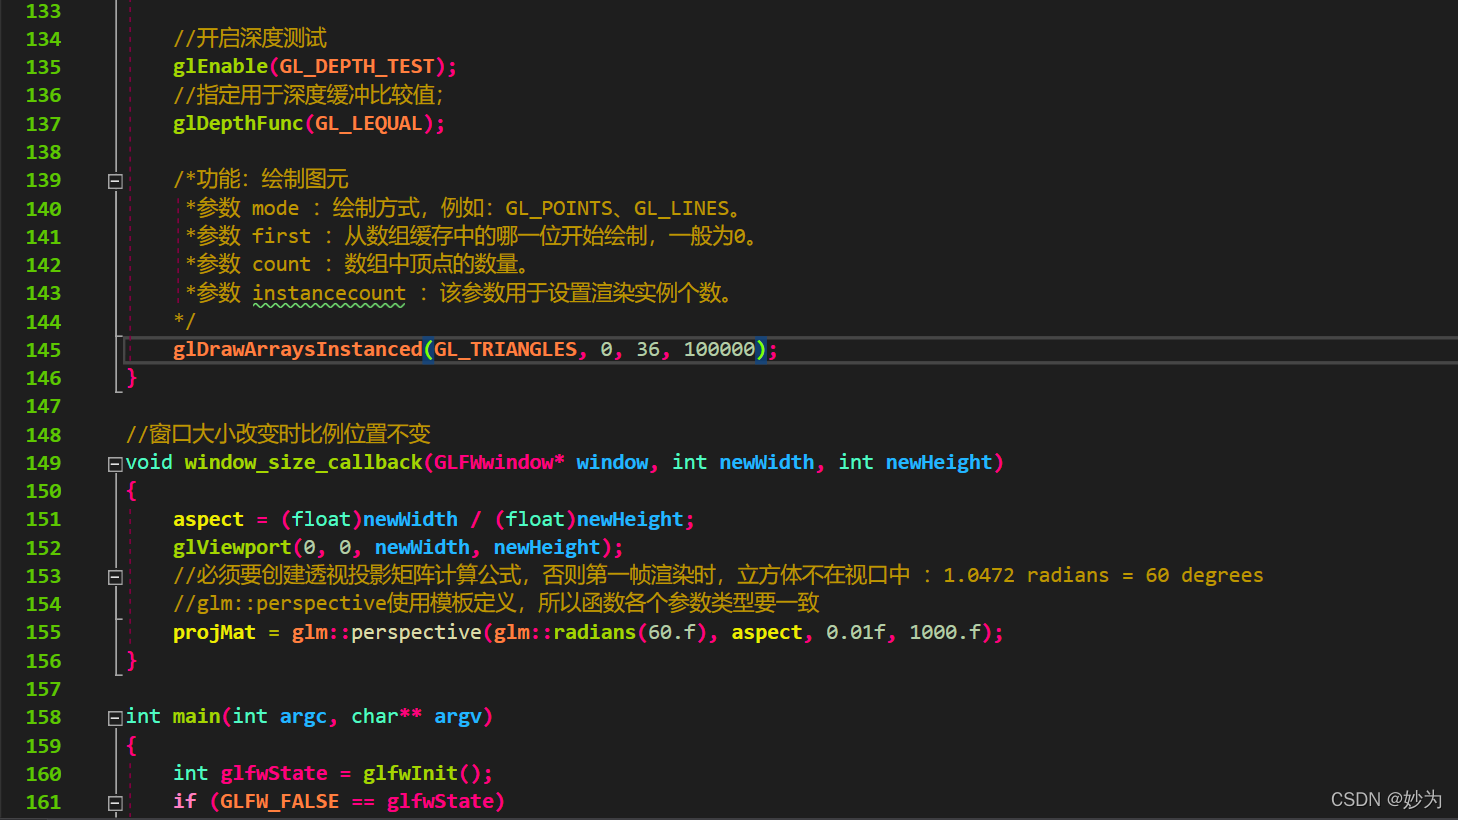Collapse the comment fold at line 153

[115, 577]
